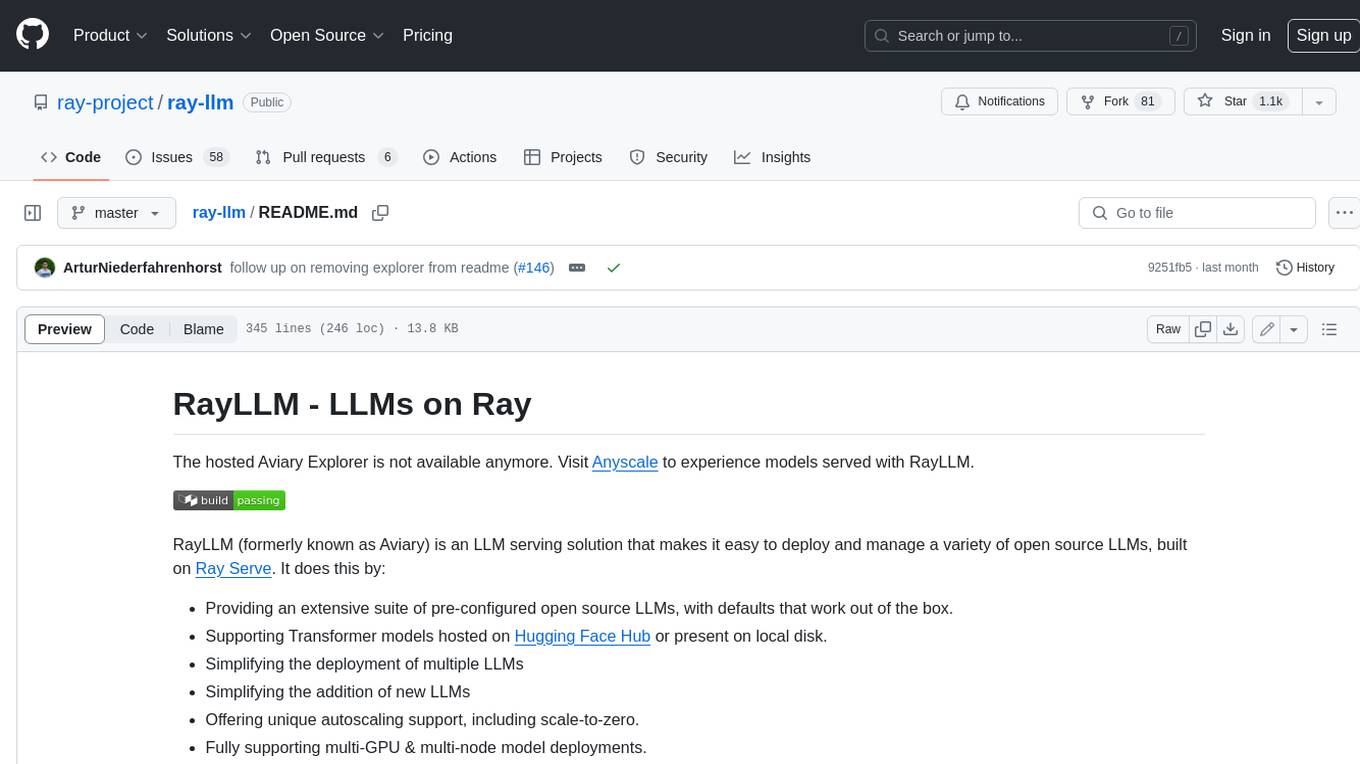The height and width of the screenshot is (764, 1360).
Task: Switch to the Actions tab
Action: tap(460, 157)
